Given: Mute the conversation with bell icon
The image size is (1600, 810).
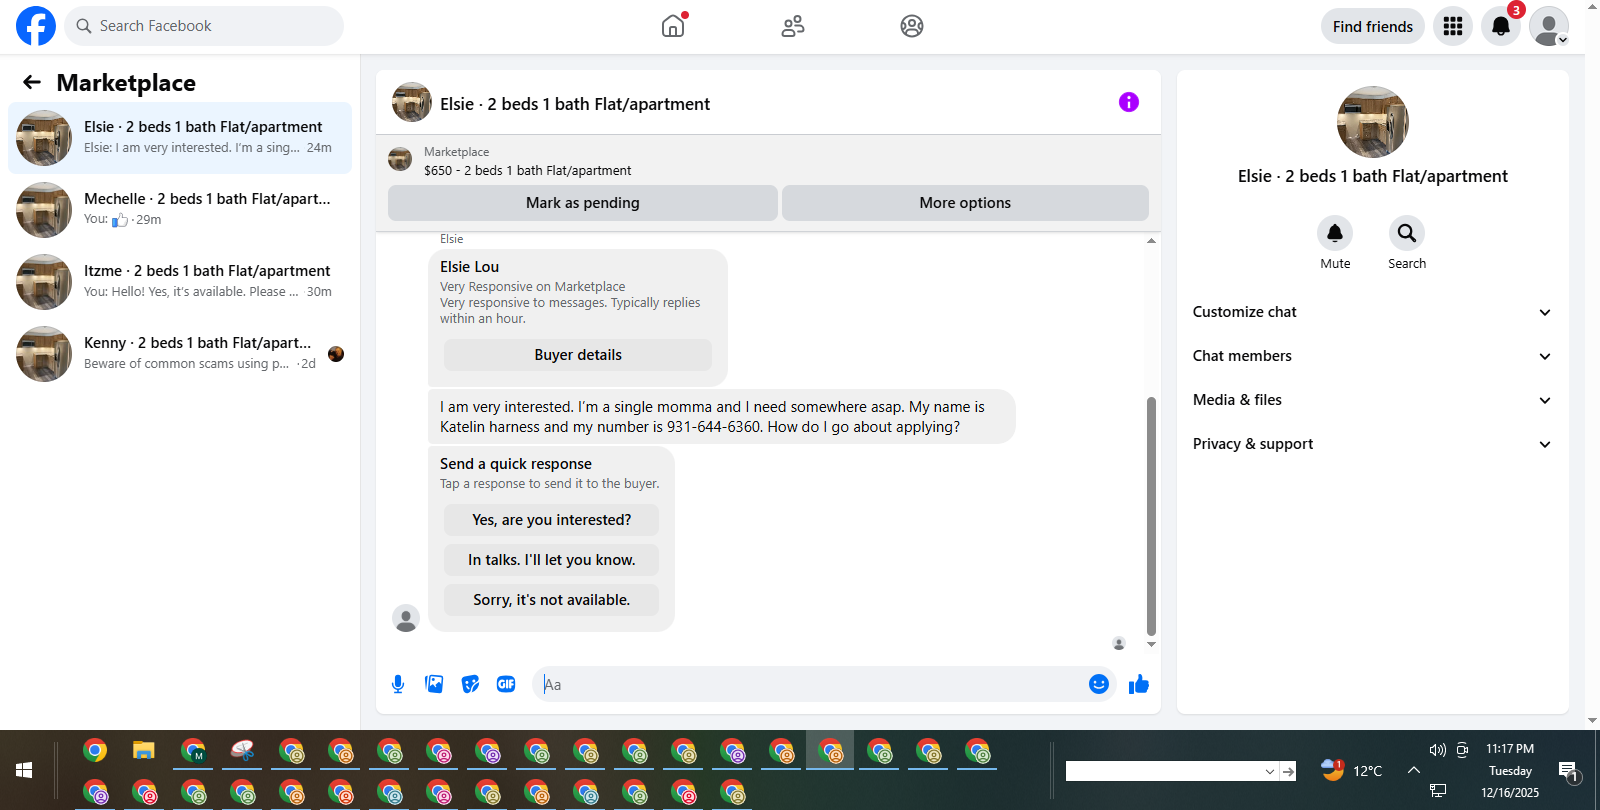Looking at the screenshot, I should pyautogui.click(x=1335, y=233).
